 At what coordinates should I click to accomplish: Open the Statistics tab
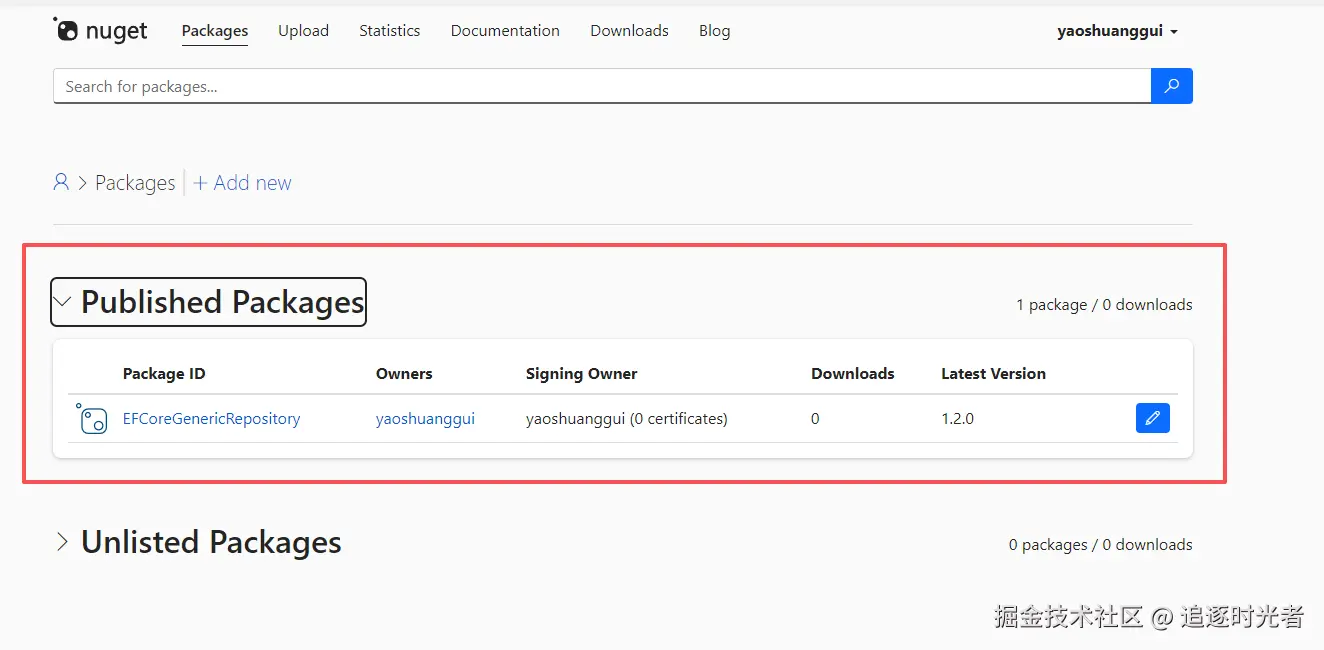[x=389, y=31]
